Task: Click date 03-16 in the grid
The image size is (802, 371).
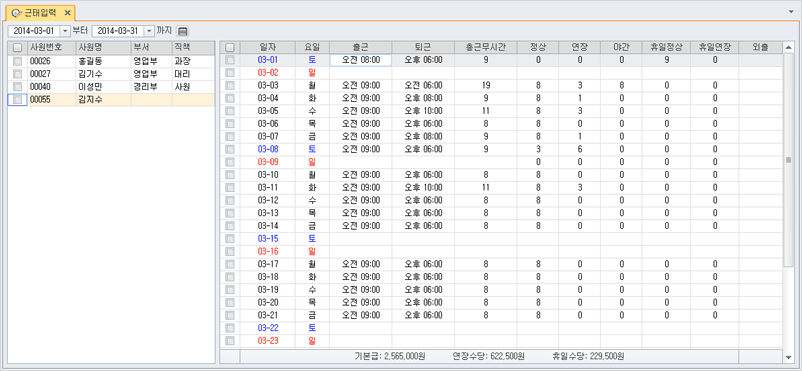Action: [x=268, y=251]
